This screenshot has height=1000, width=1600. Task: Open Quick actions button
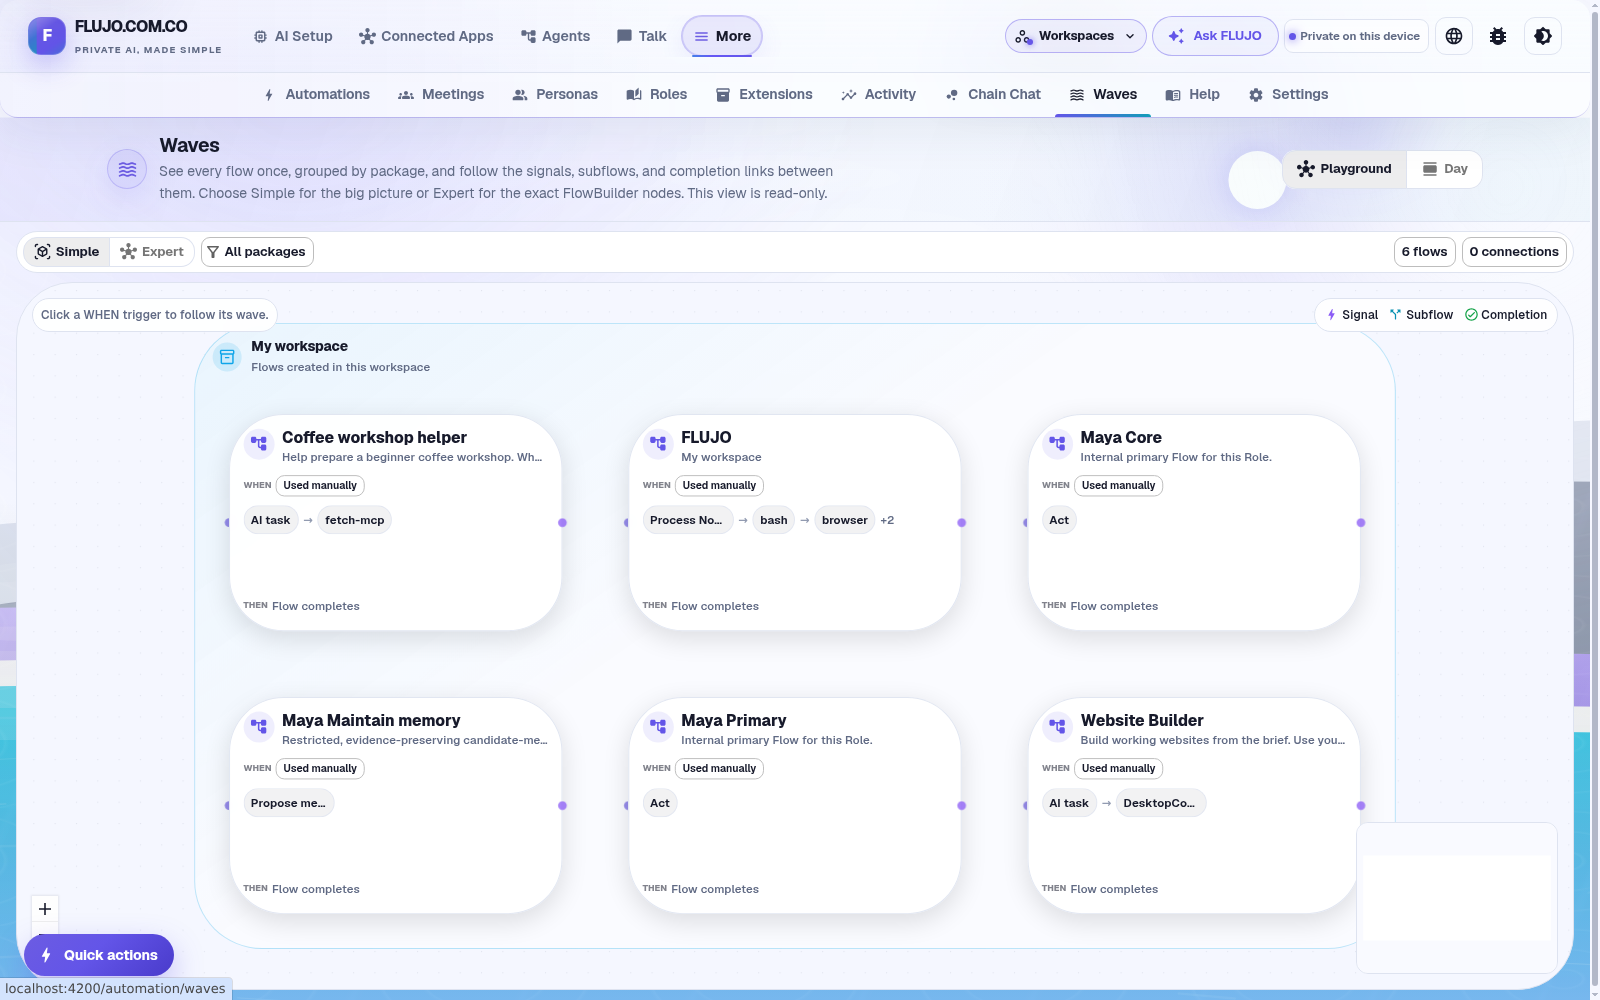(x=99, y=955)
